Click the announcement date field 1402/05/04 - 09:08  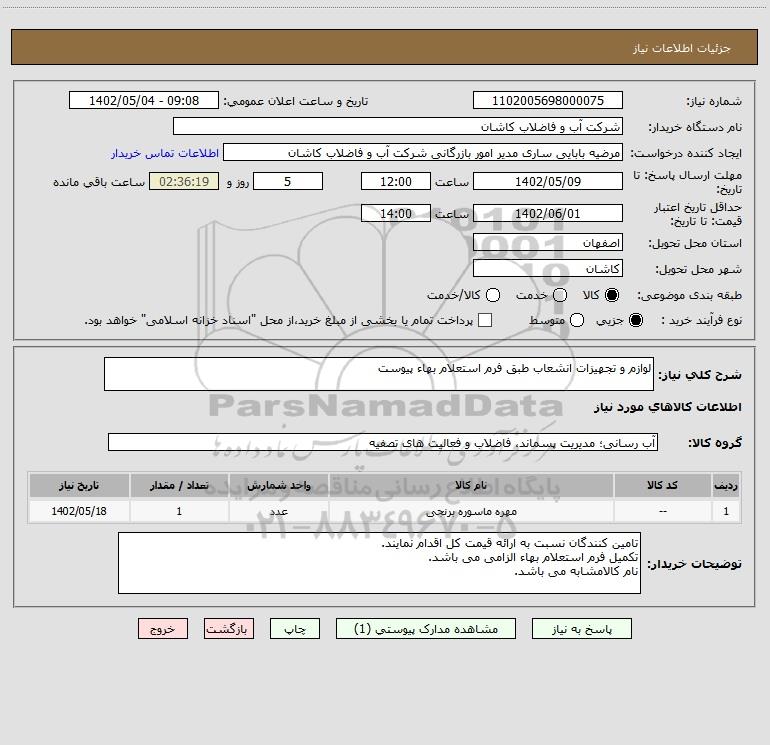(144, 101)
